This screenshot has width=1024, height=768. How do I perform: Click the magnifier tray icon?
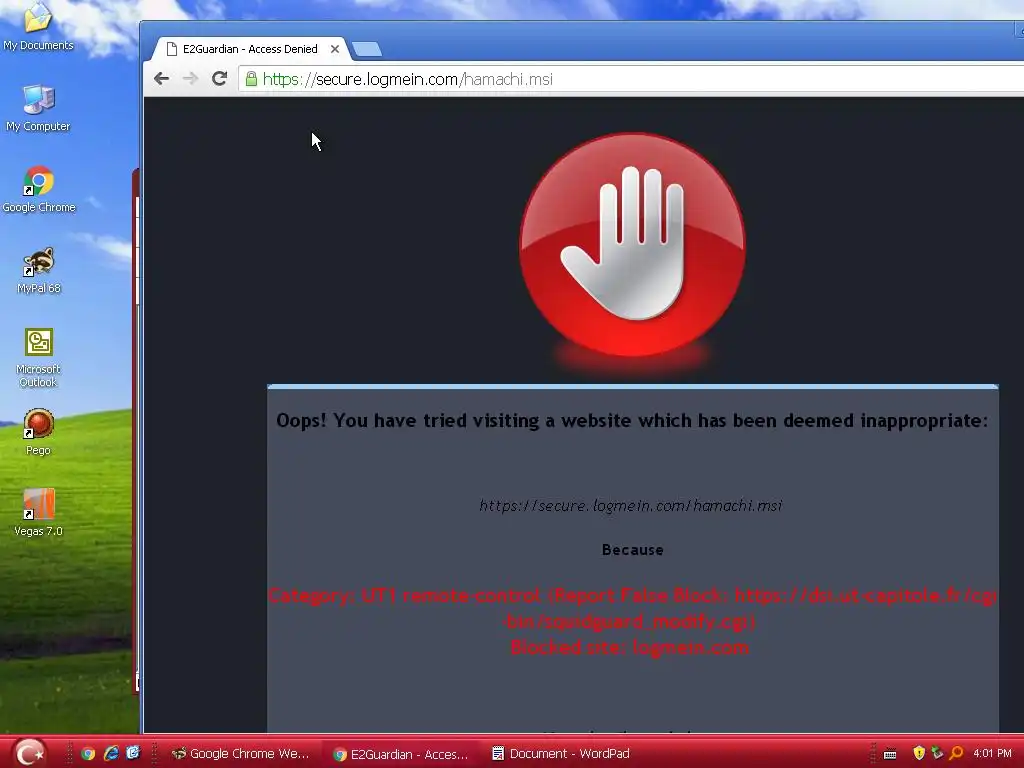click(x=956, y=753)
